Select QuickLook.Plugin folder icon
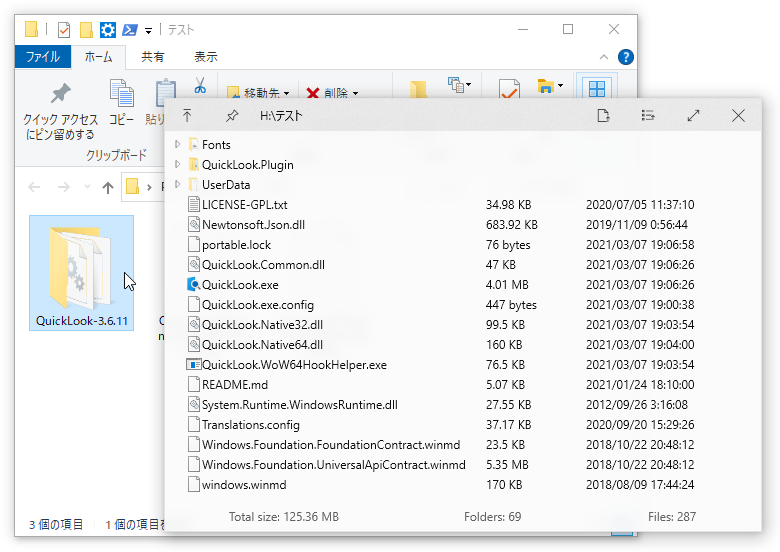The image size is (780, 552). [194, 165]
